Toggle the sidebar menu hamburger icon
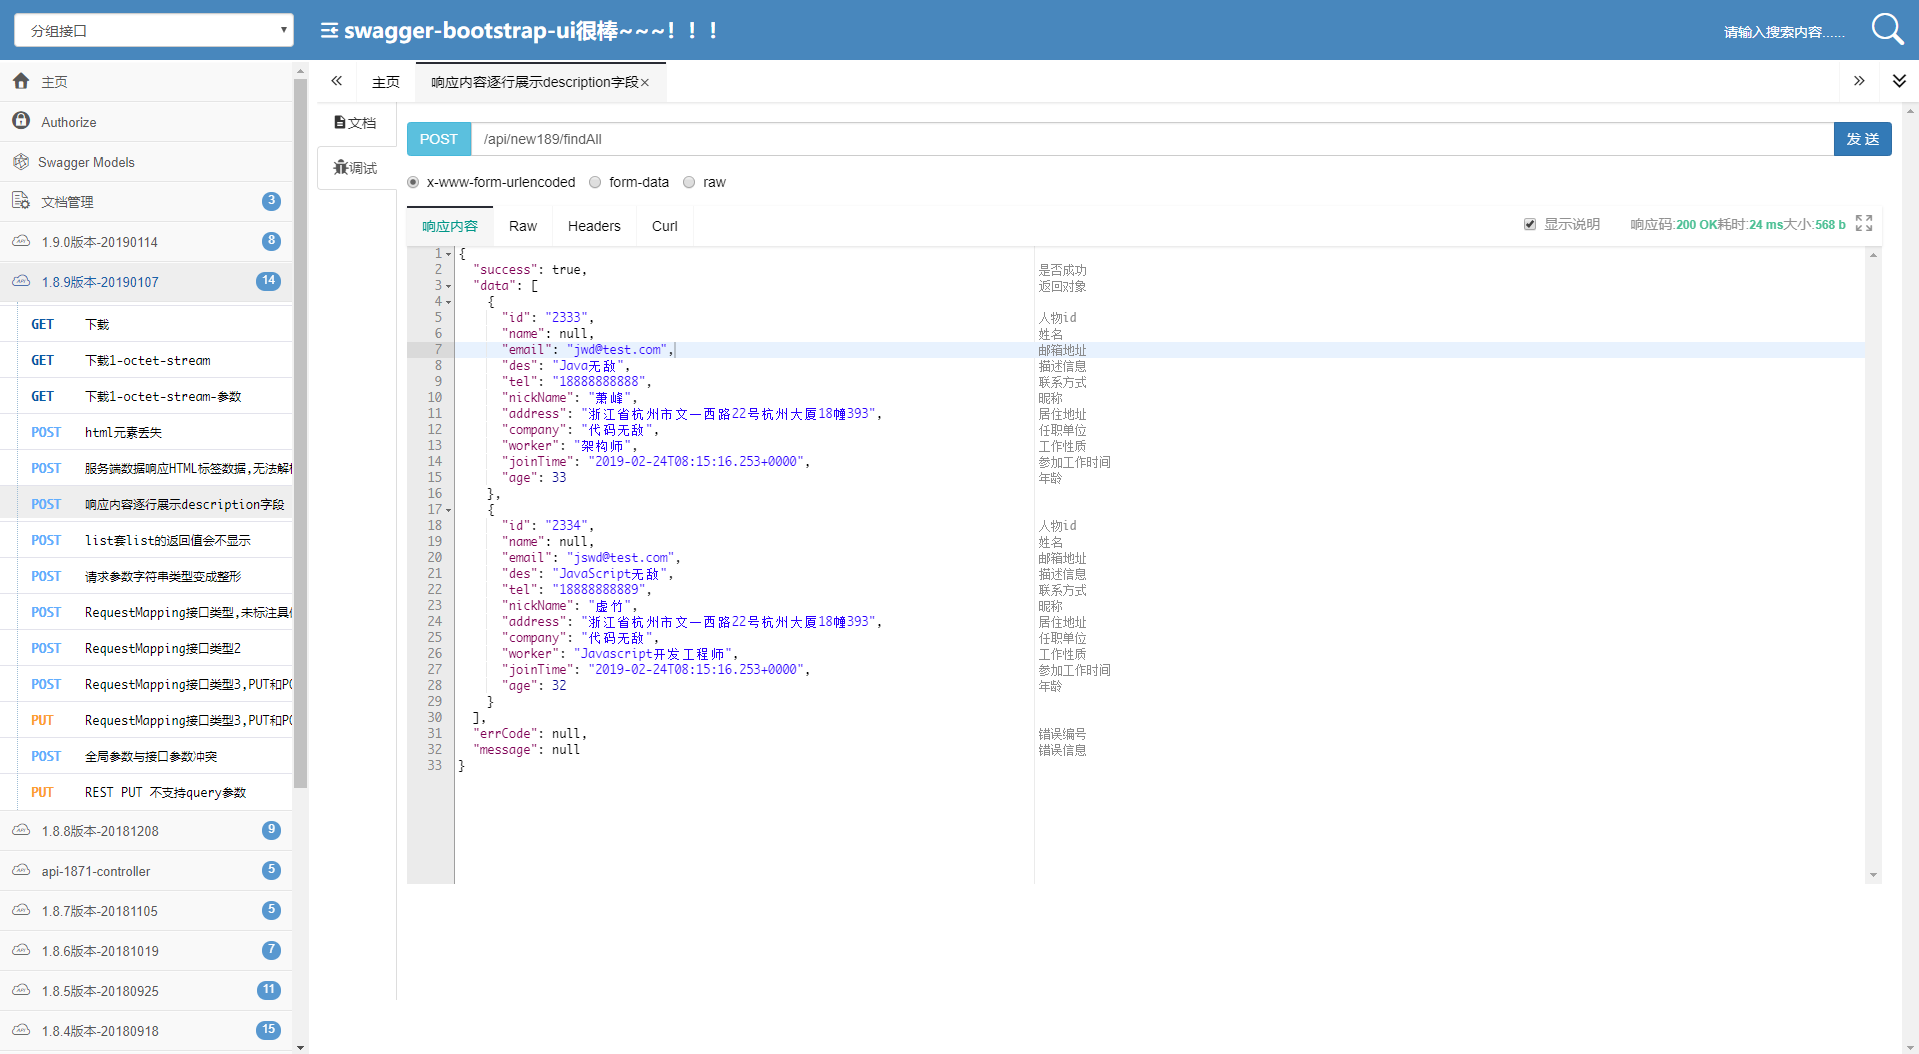 tap(329, 31)
